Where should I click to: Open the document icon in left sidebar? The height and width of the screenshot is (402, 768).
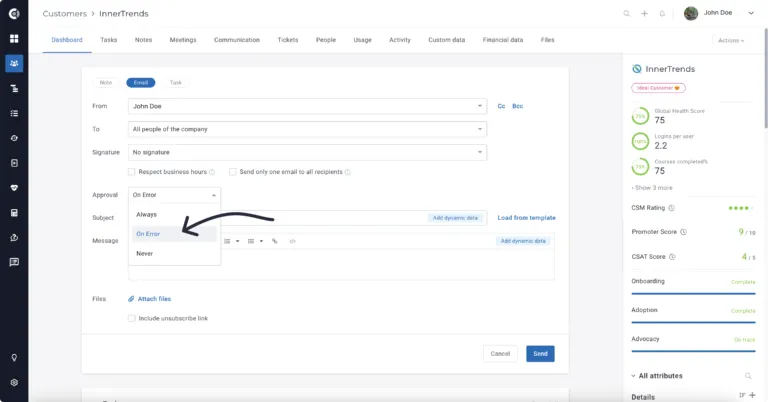[14, 163]
